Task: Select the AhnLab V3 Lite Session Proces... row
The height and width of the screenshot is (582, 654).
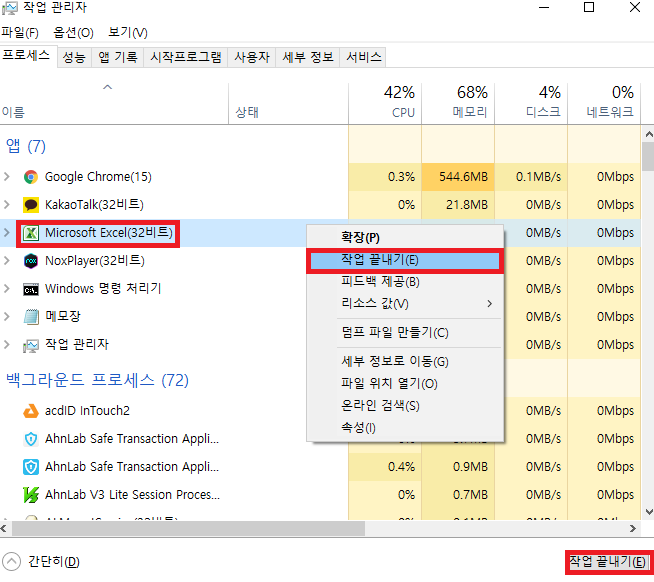Action: pos(320,495)
